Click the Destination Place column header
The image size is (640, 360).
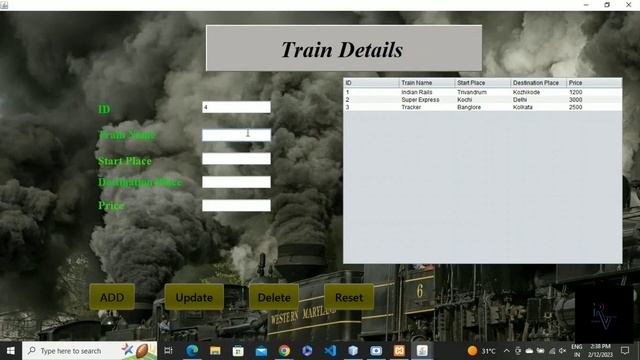(539, 83)
